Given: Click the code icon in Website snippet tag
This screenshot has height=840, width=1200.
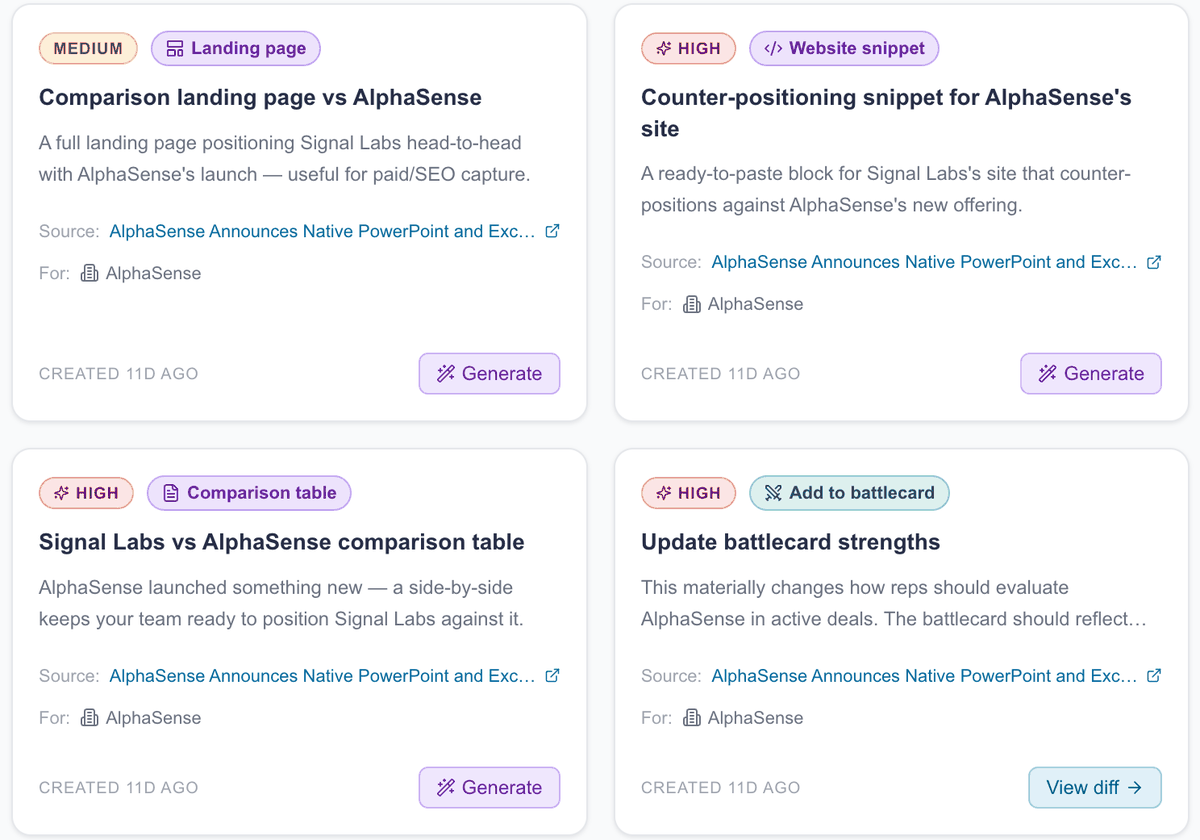Looking at the screenshot, I should click(773, 48).
